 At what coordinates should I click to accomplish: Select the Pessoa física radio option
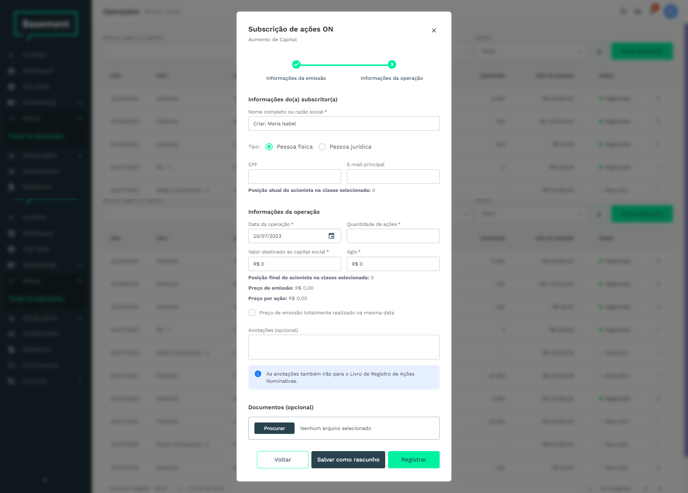269,147
